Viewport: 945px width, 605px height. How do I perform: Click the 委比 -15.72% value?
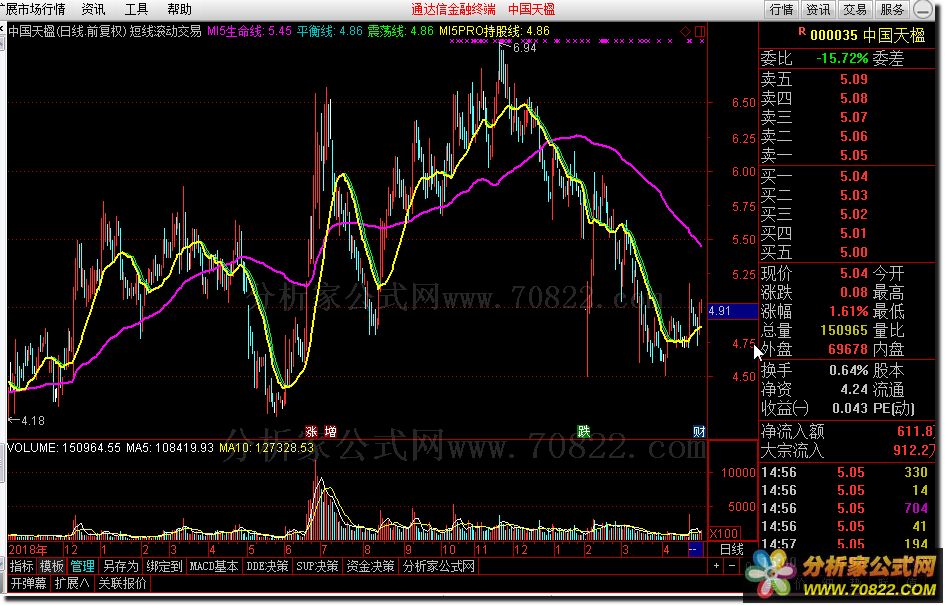click(x=842, y=58)
